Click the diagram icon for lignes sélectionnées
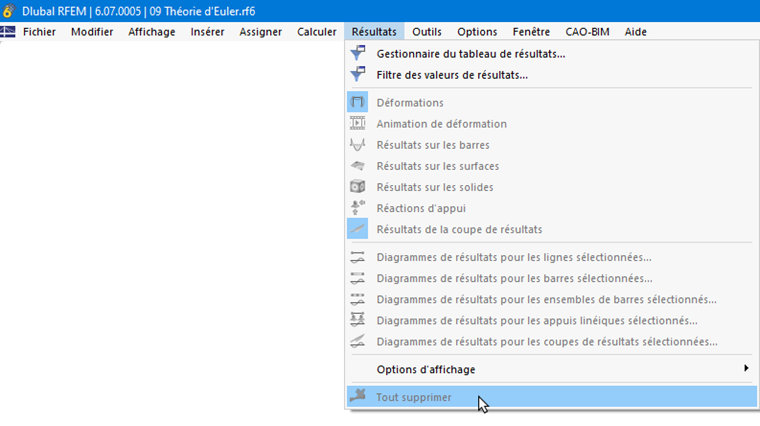760x426 pixels. pos(358,257)
